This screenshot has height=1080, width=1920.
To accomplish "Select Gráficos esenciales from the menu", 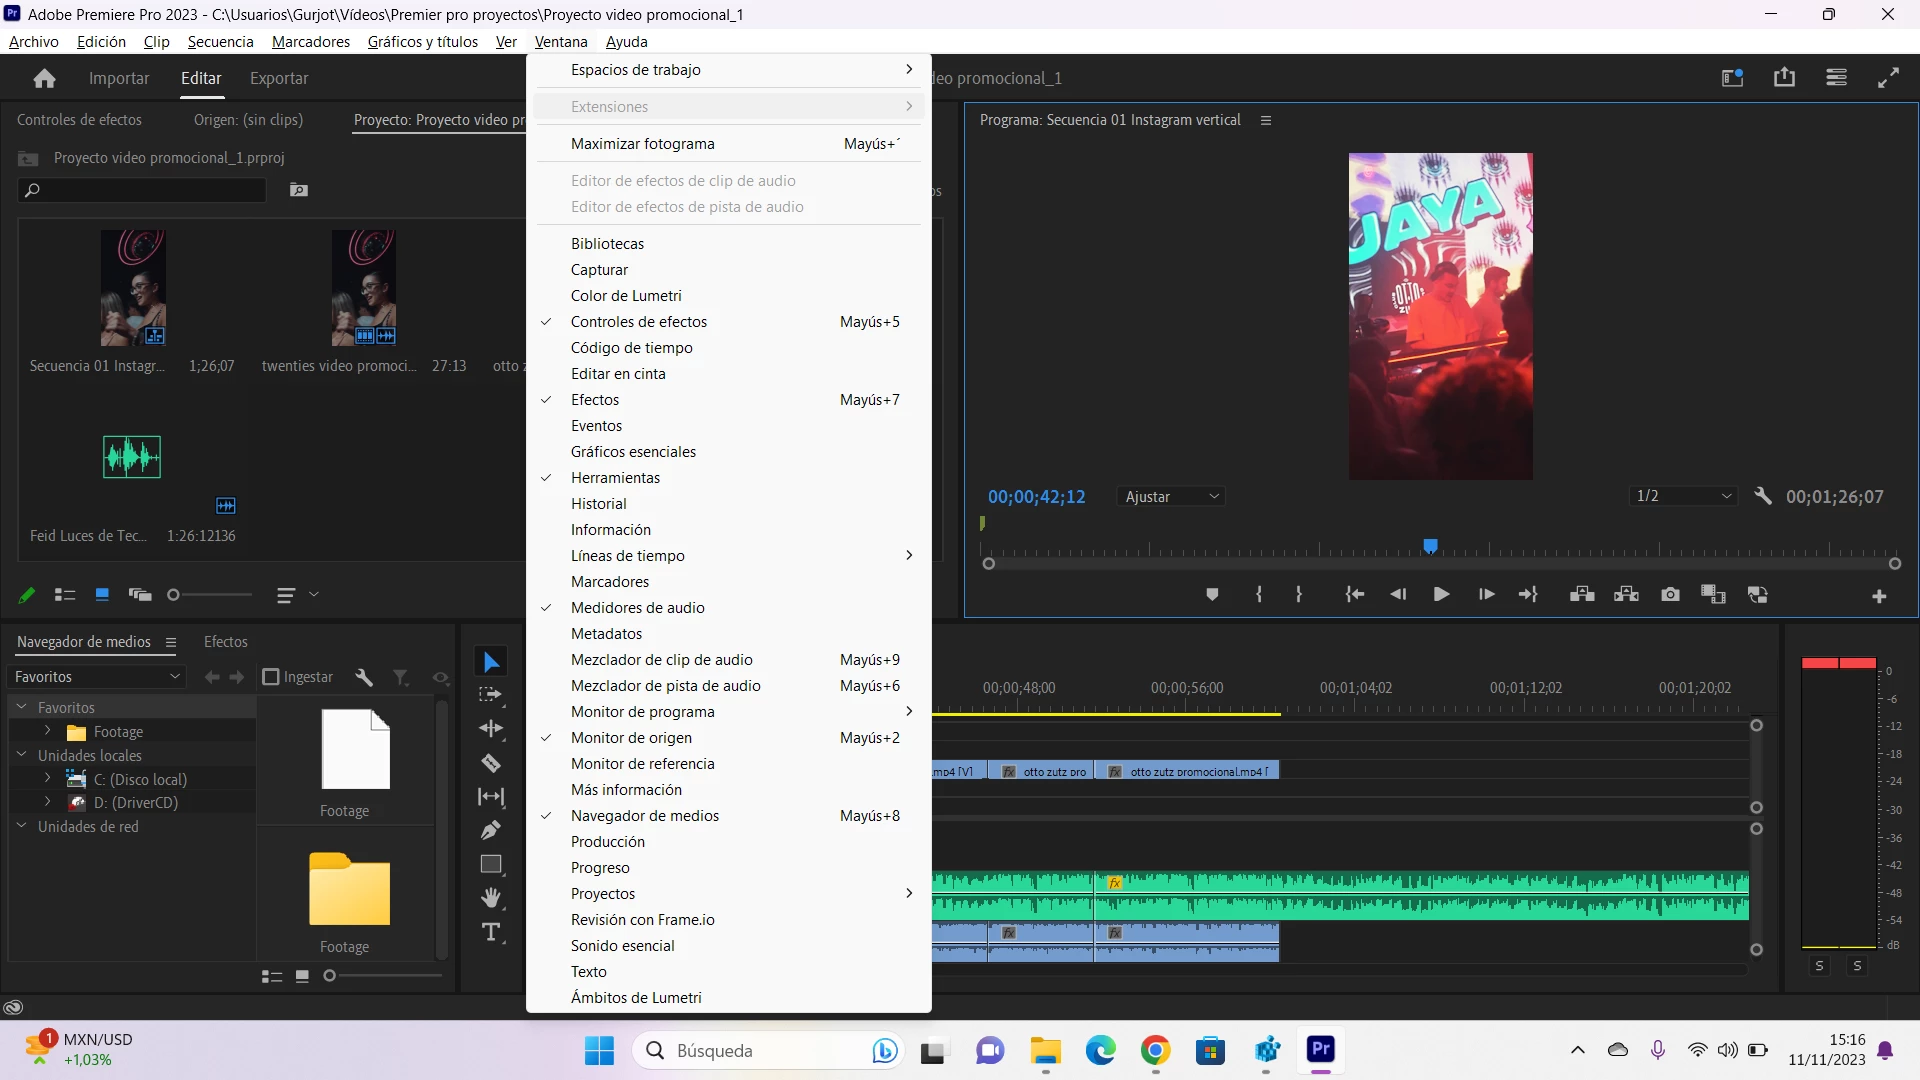I will [x=633, y=452].
